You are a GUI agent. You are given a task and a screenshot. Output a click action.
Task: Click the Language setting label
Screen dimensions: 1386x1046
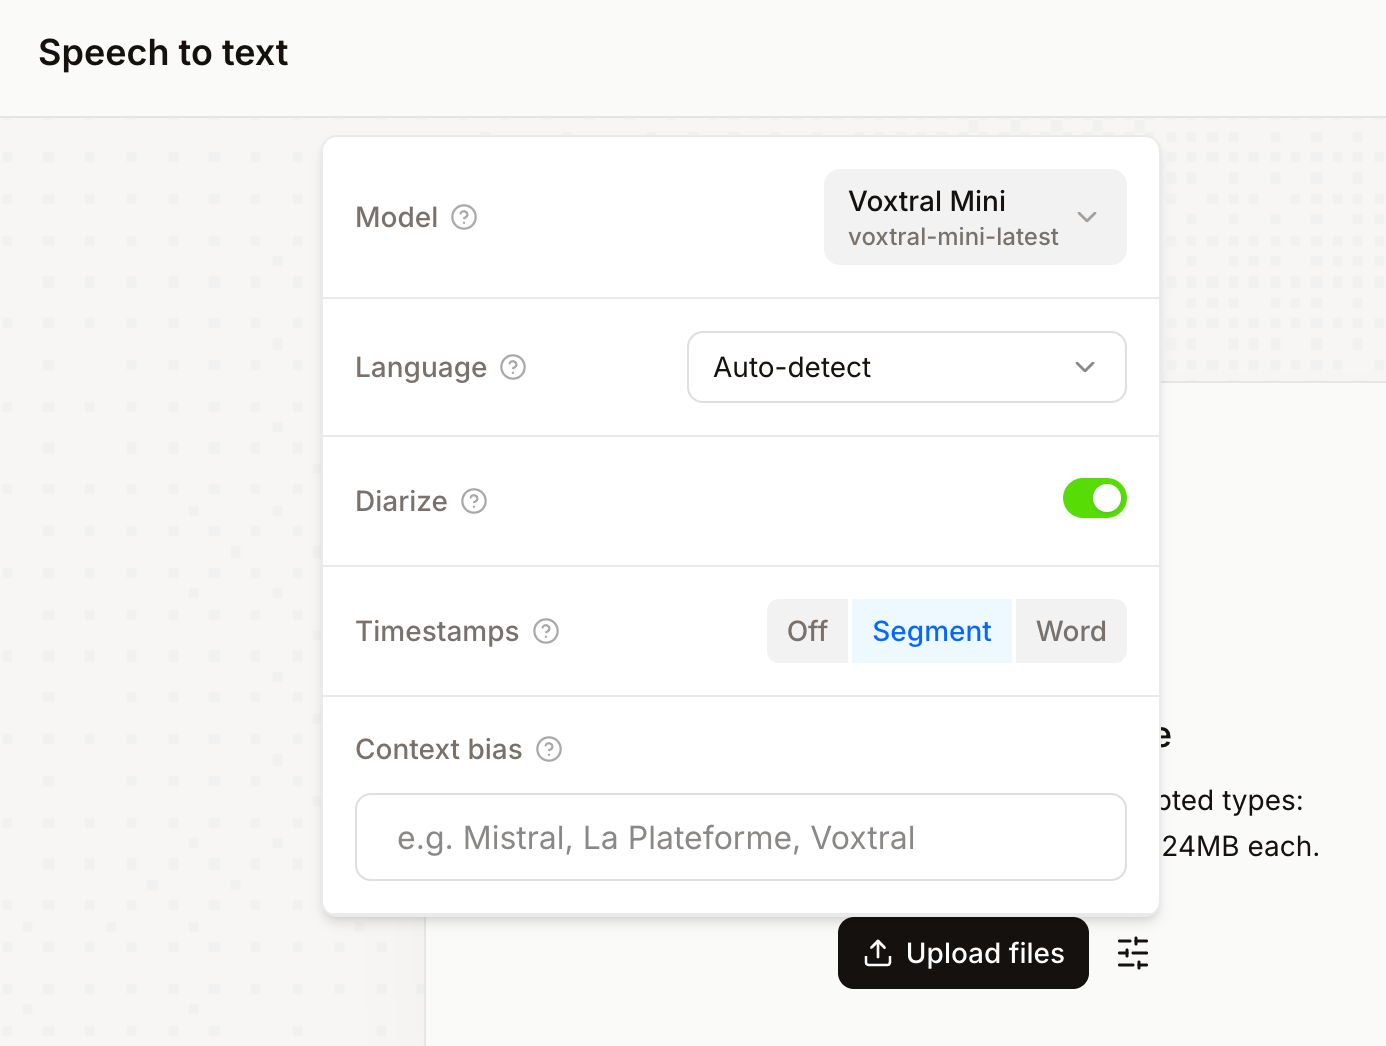click(421, 367)
